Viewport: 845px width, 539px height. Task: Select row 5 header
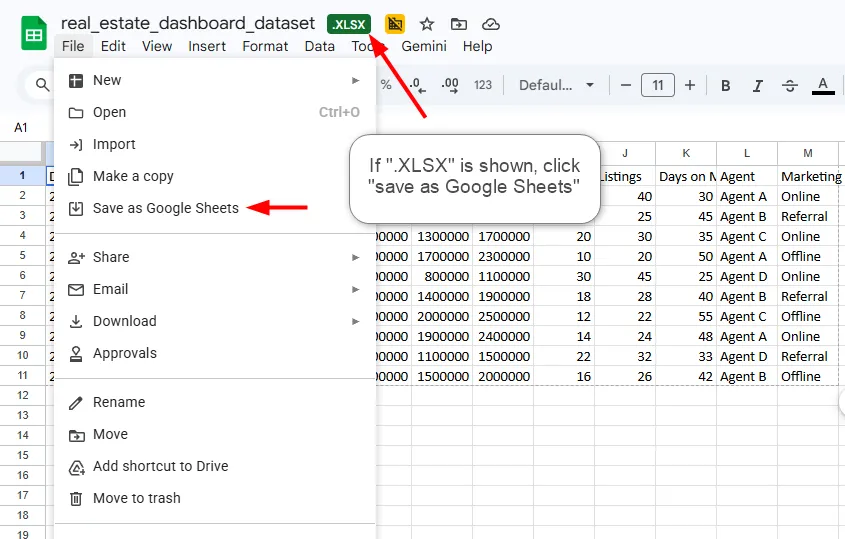[23, 255]
